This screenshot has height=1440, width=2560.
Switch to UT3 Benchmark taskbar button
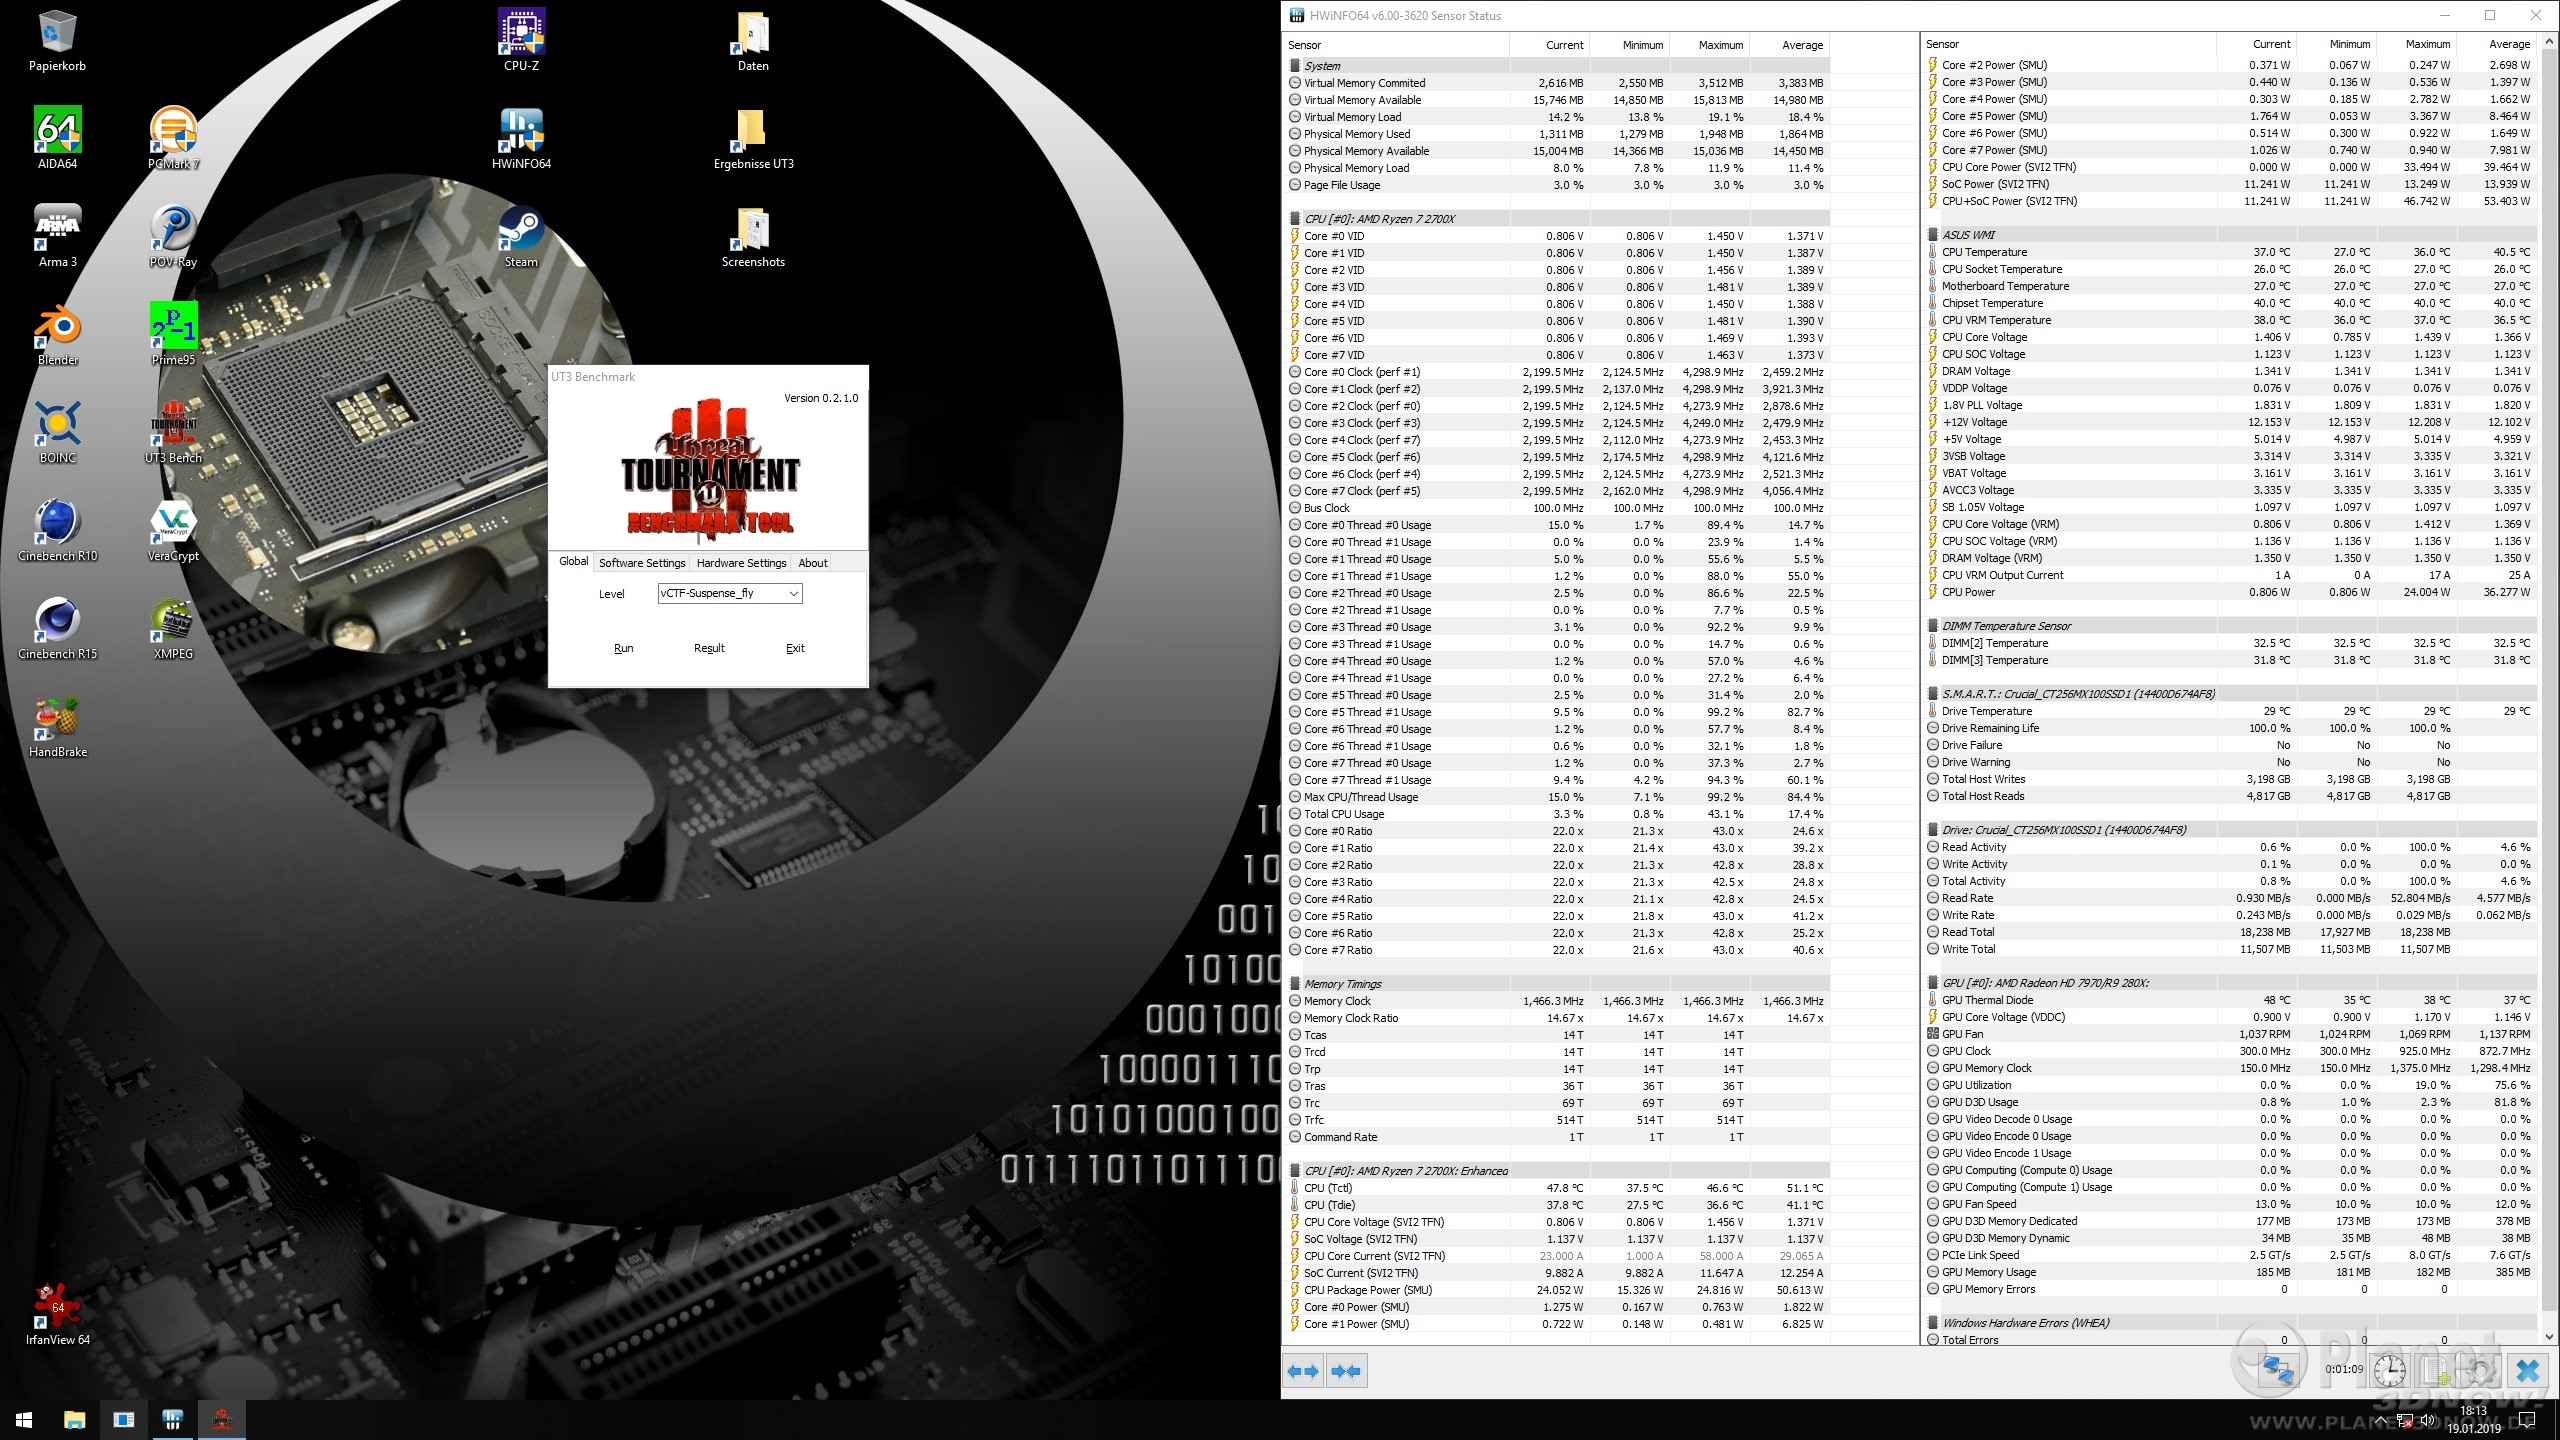(221, 1420)
